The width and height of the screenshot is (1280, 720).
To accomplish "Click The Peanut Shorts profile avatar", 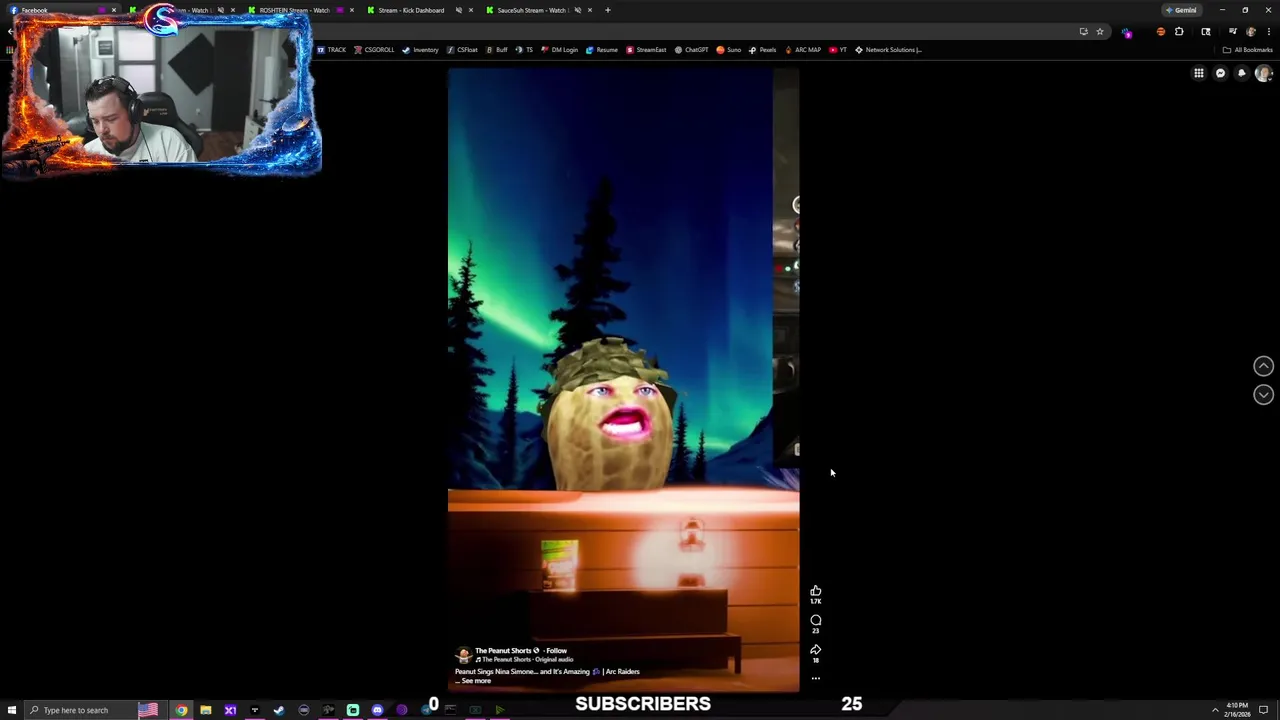I will 463,655.
